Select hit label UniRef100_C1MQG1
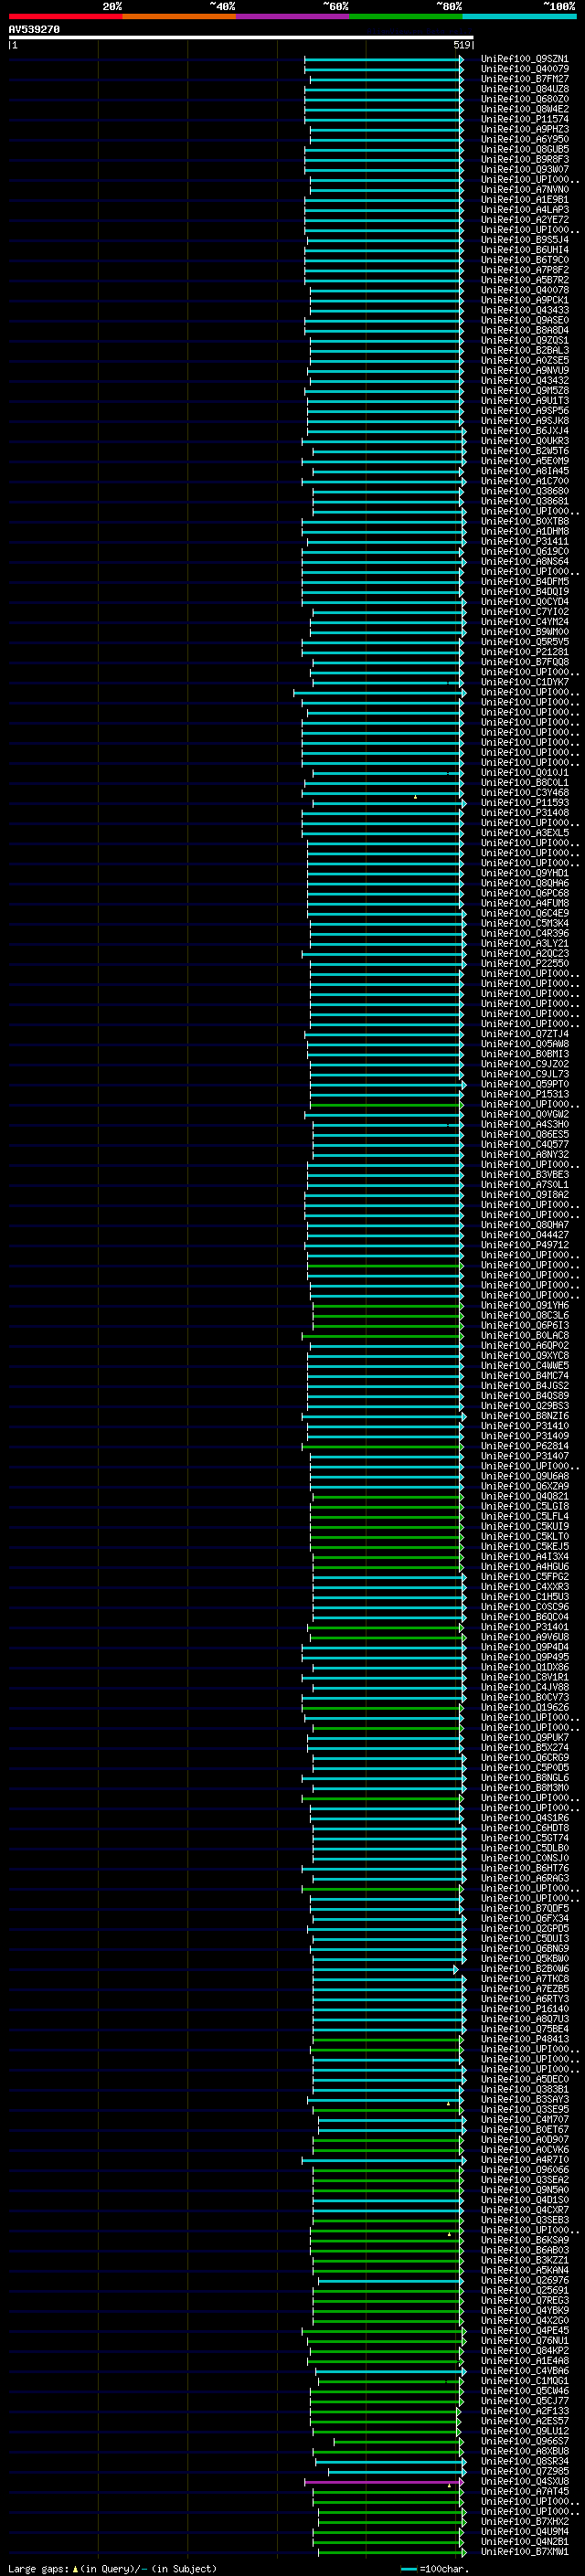The height and width of the screenshot is (2576, 585). 525,2380
